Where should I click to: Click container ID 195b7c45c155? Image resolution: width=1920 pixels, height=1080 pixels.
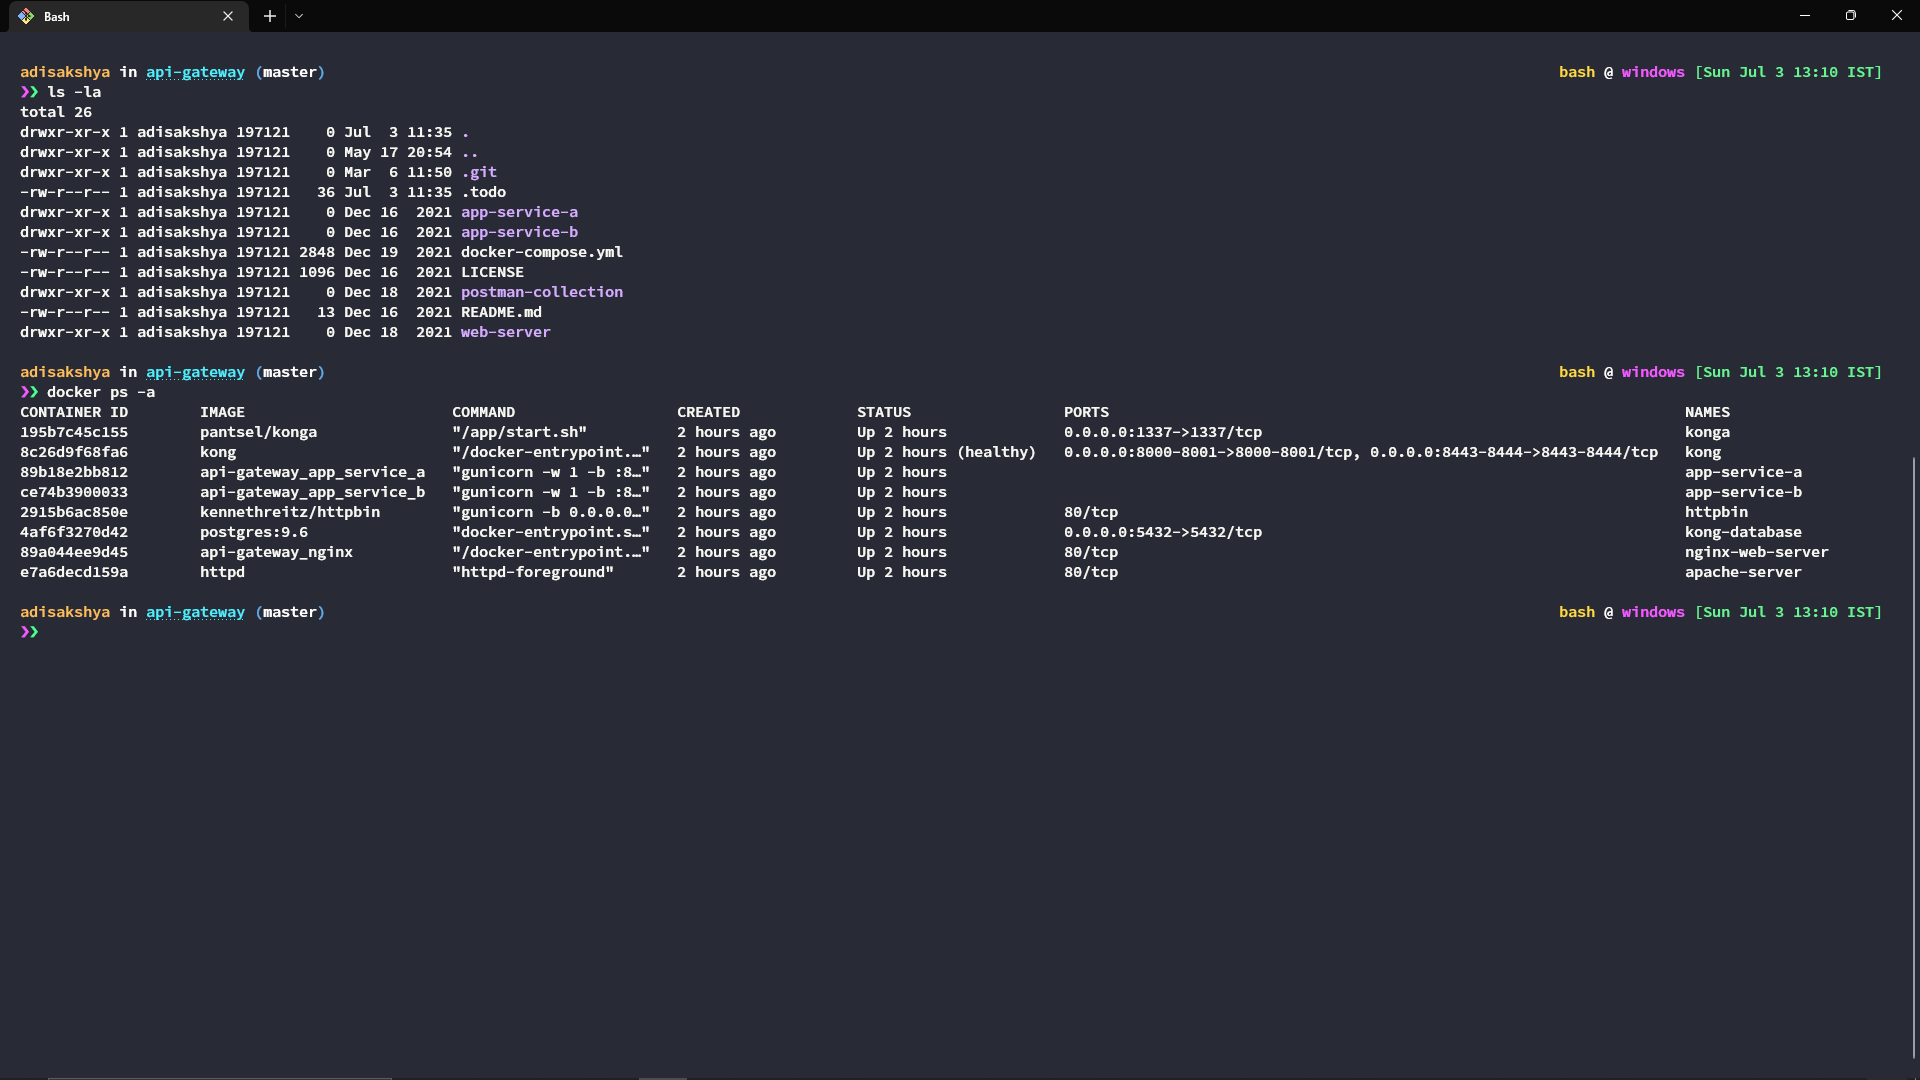74,432
